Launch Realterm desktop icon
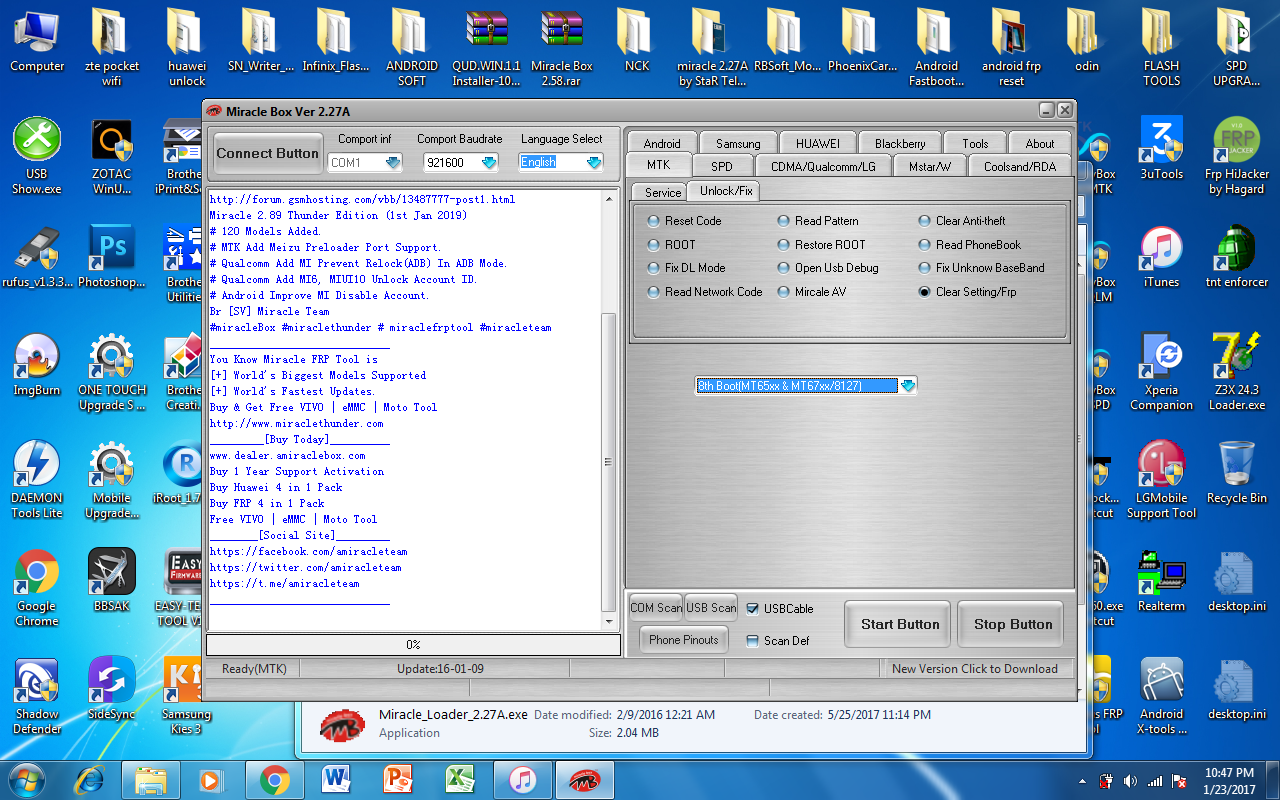The height and width of the screenshot is (800, 1280). 1162,580
